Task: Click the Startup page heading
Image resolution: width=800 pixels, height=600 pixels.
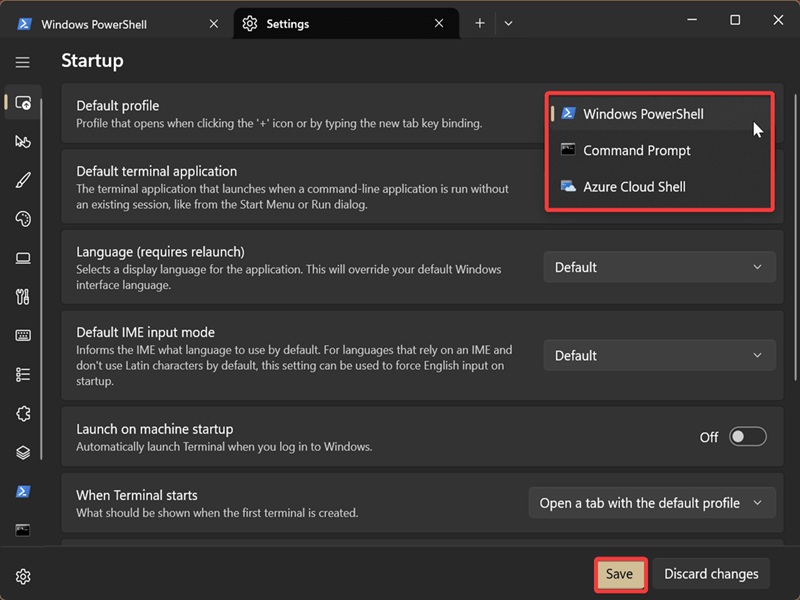Action: pyautogui.click(x=92, y=61)
